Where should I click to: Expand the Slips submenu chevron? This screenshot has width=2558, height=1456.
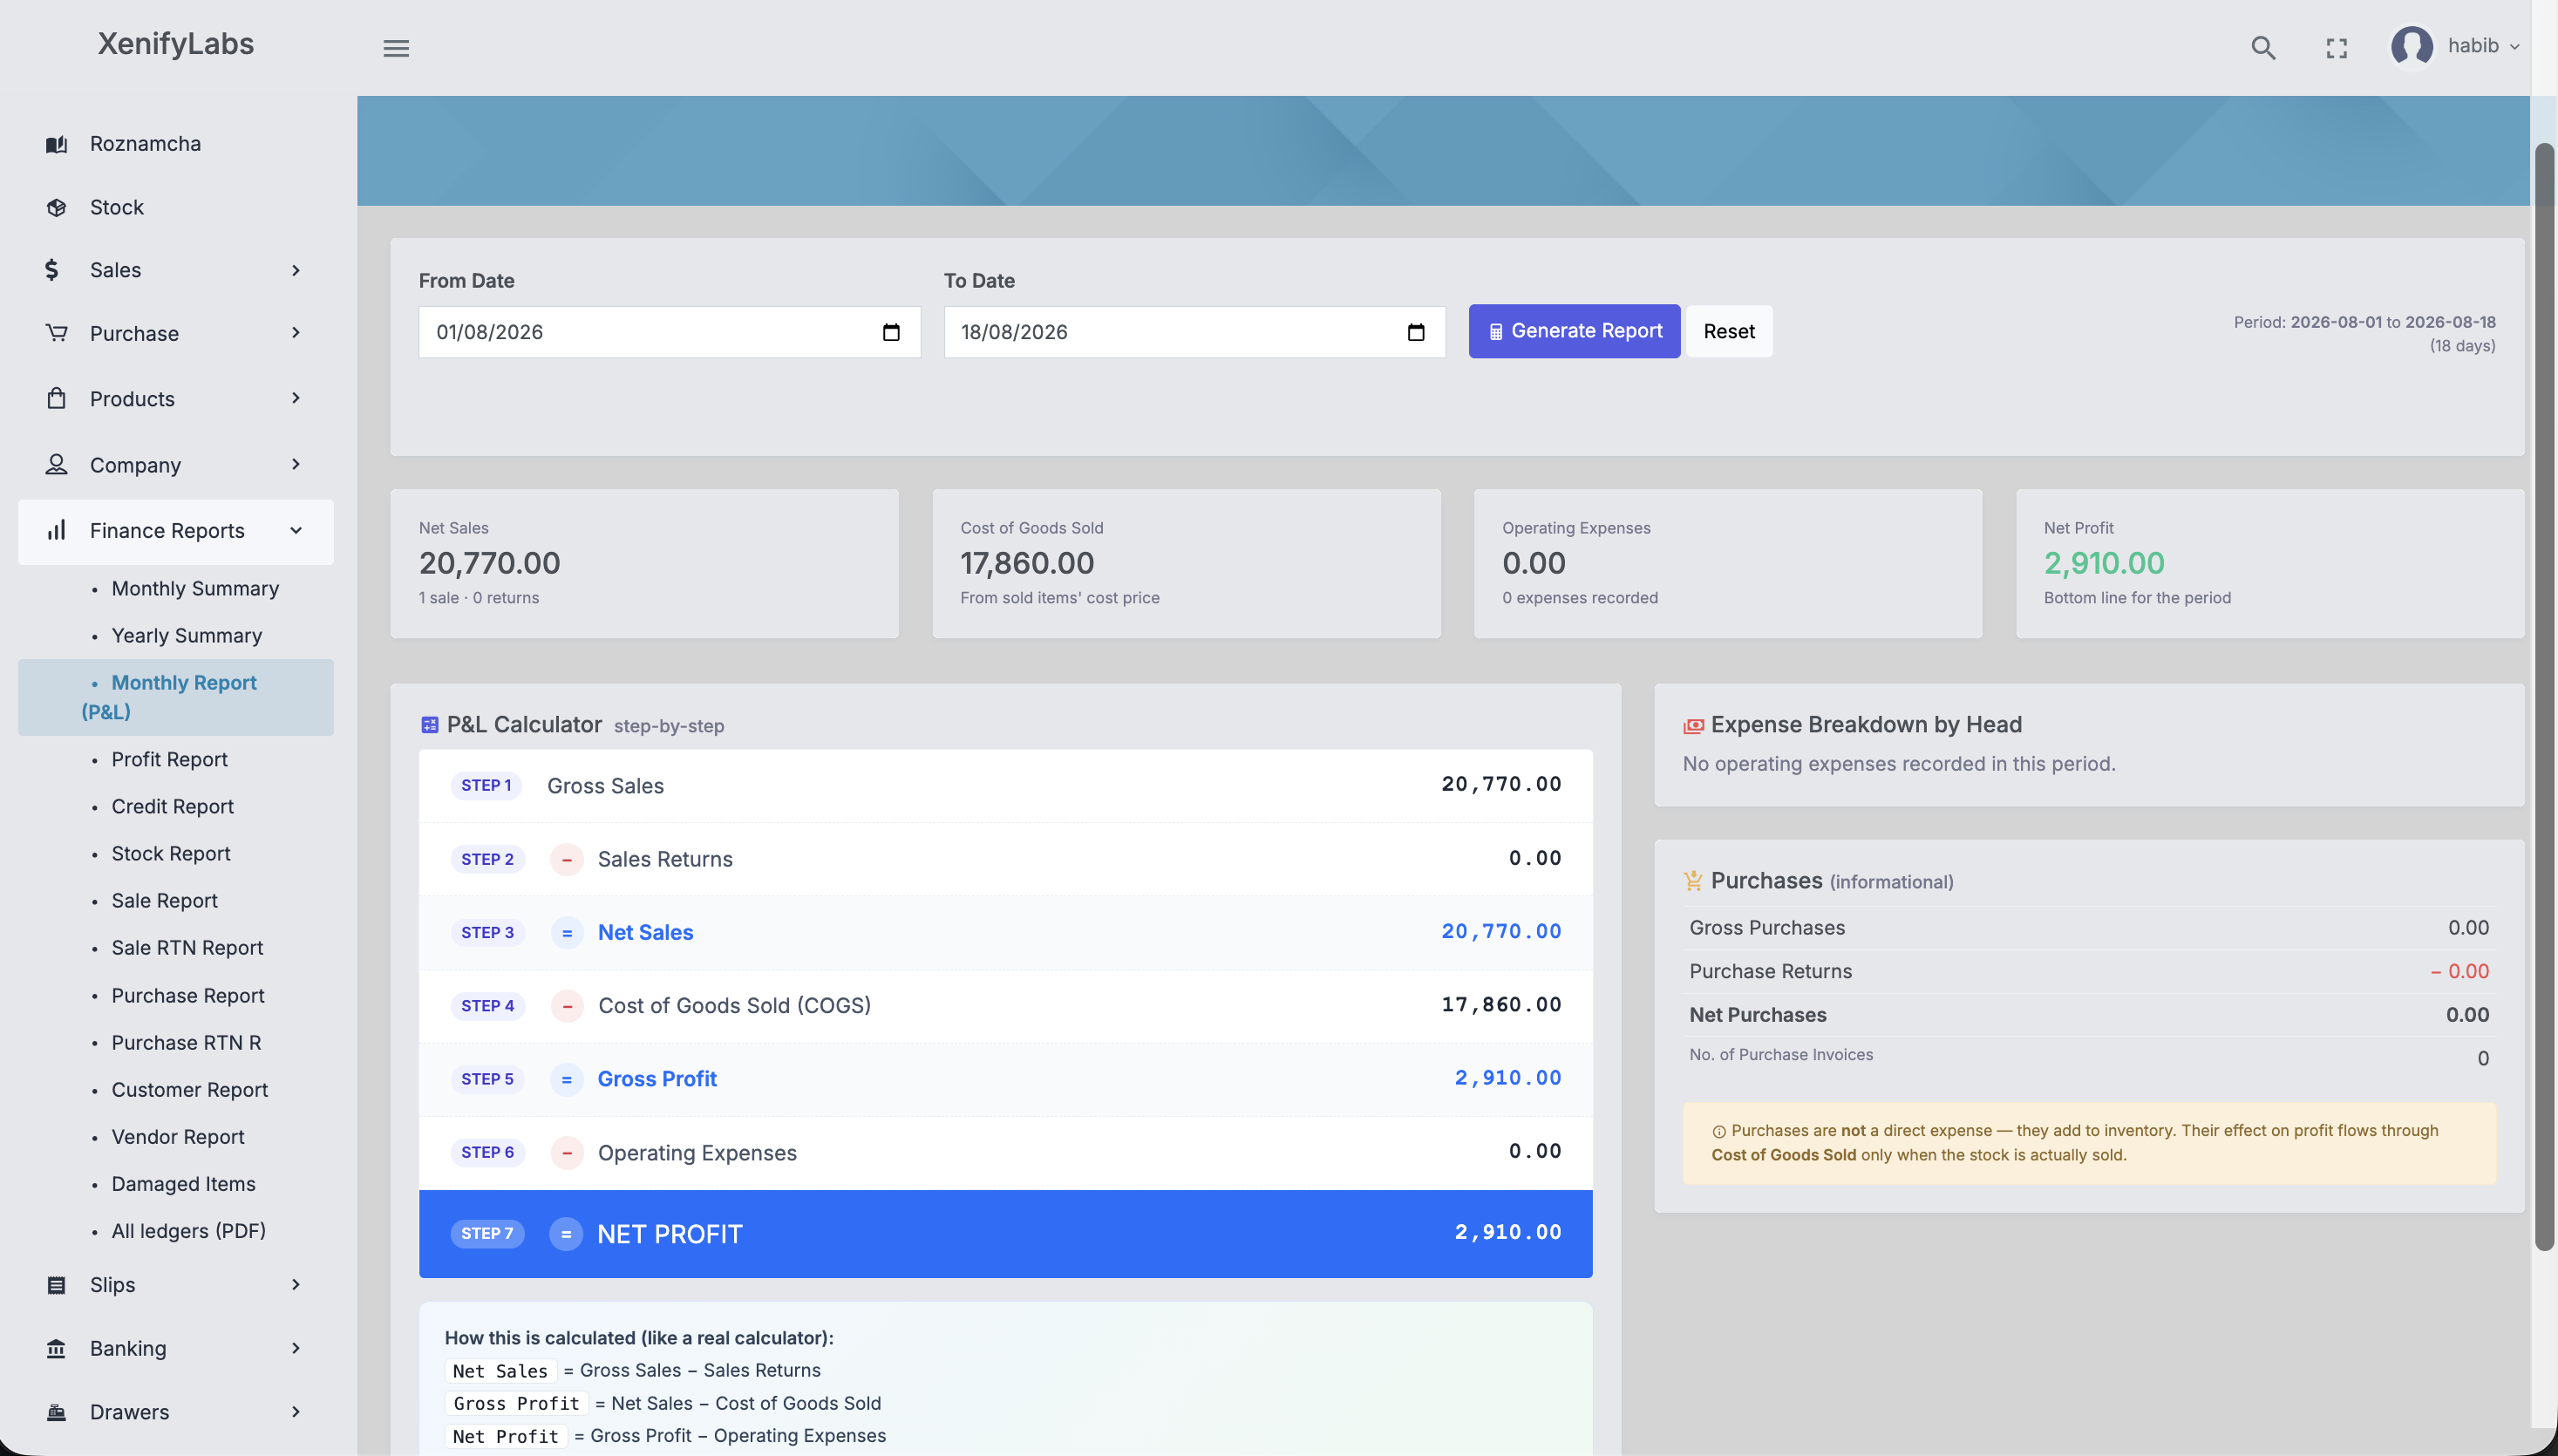[296, 1284]
